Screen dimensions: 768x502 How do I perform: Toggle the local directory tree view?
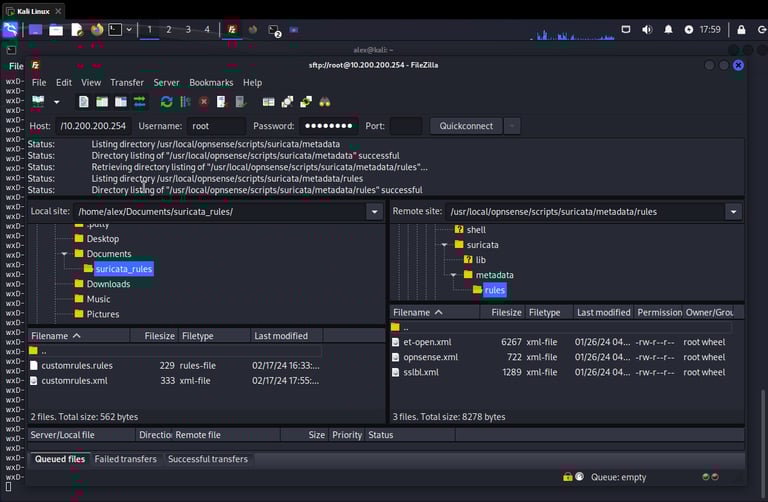(102, 102)
